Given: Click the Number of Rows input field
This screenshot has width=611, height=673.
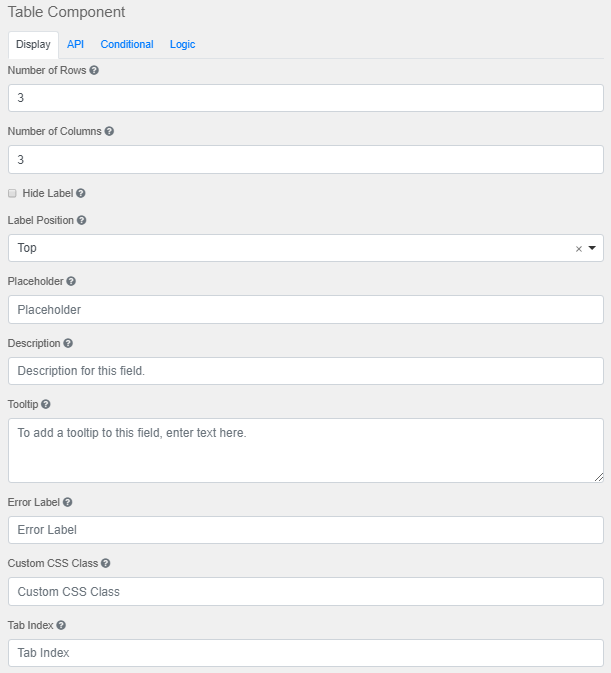Looking at the screenshot, I should tap(305, 98).
